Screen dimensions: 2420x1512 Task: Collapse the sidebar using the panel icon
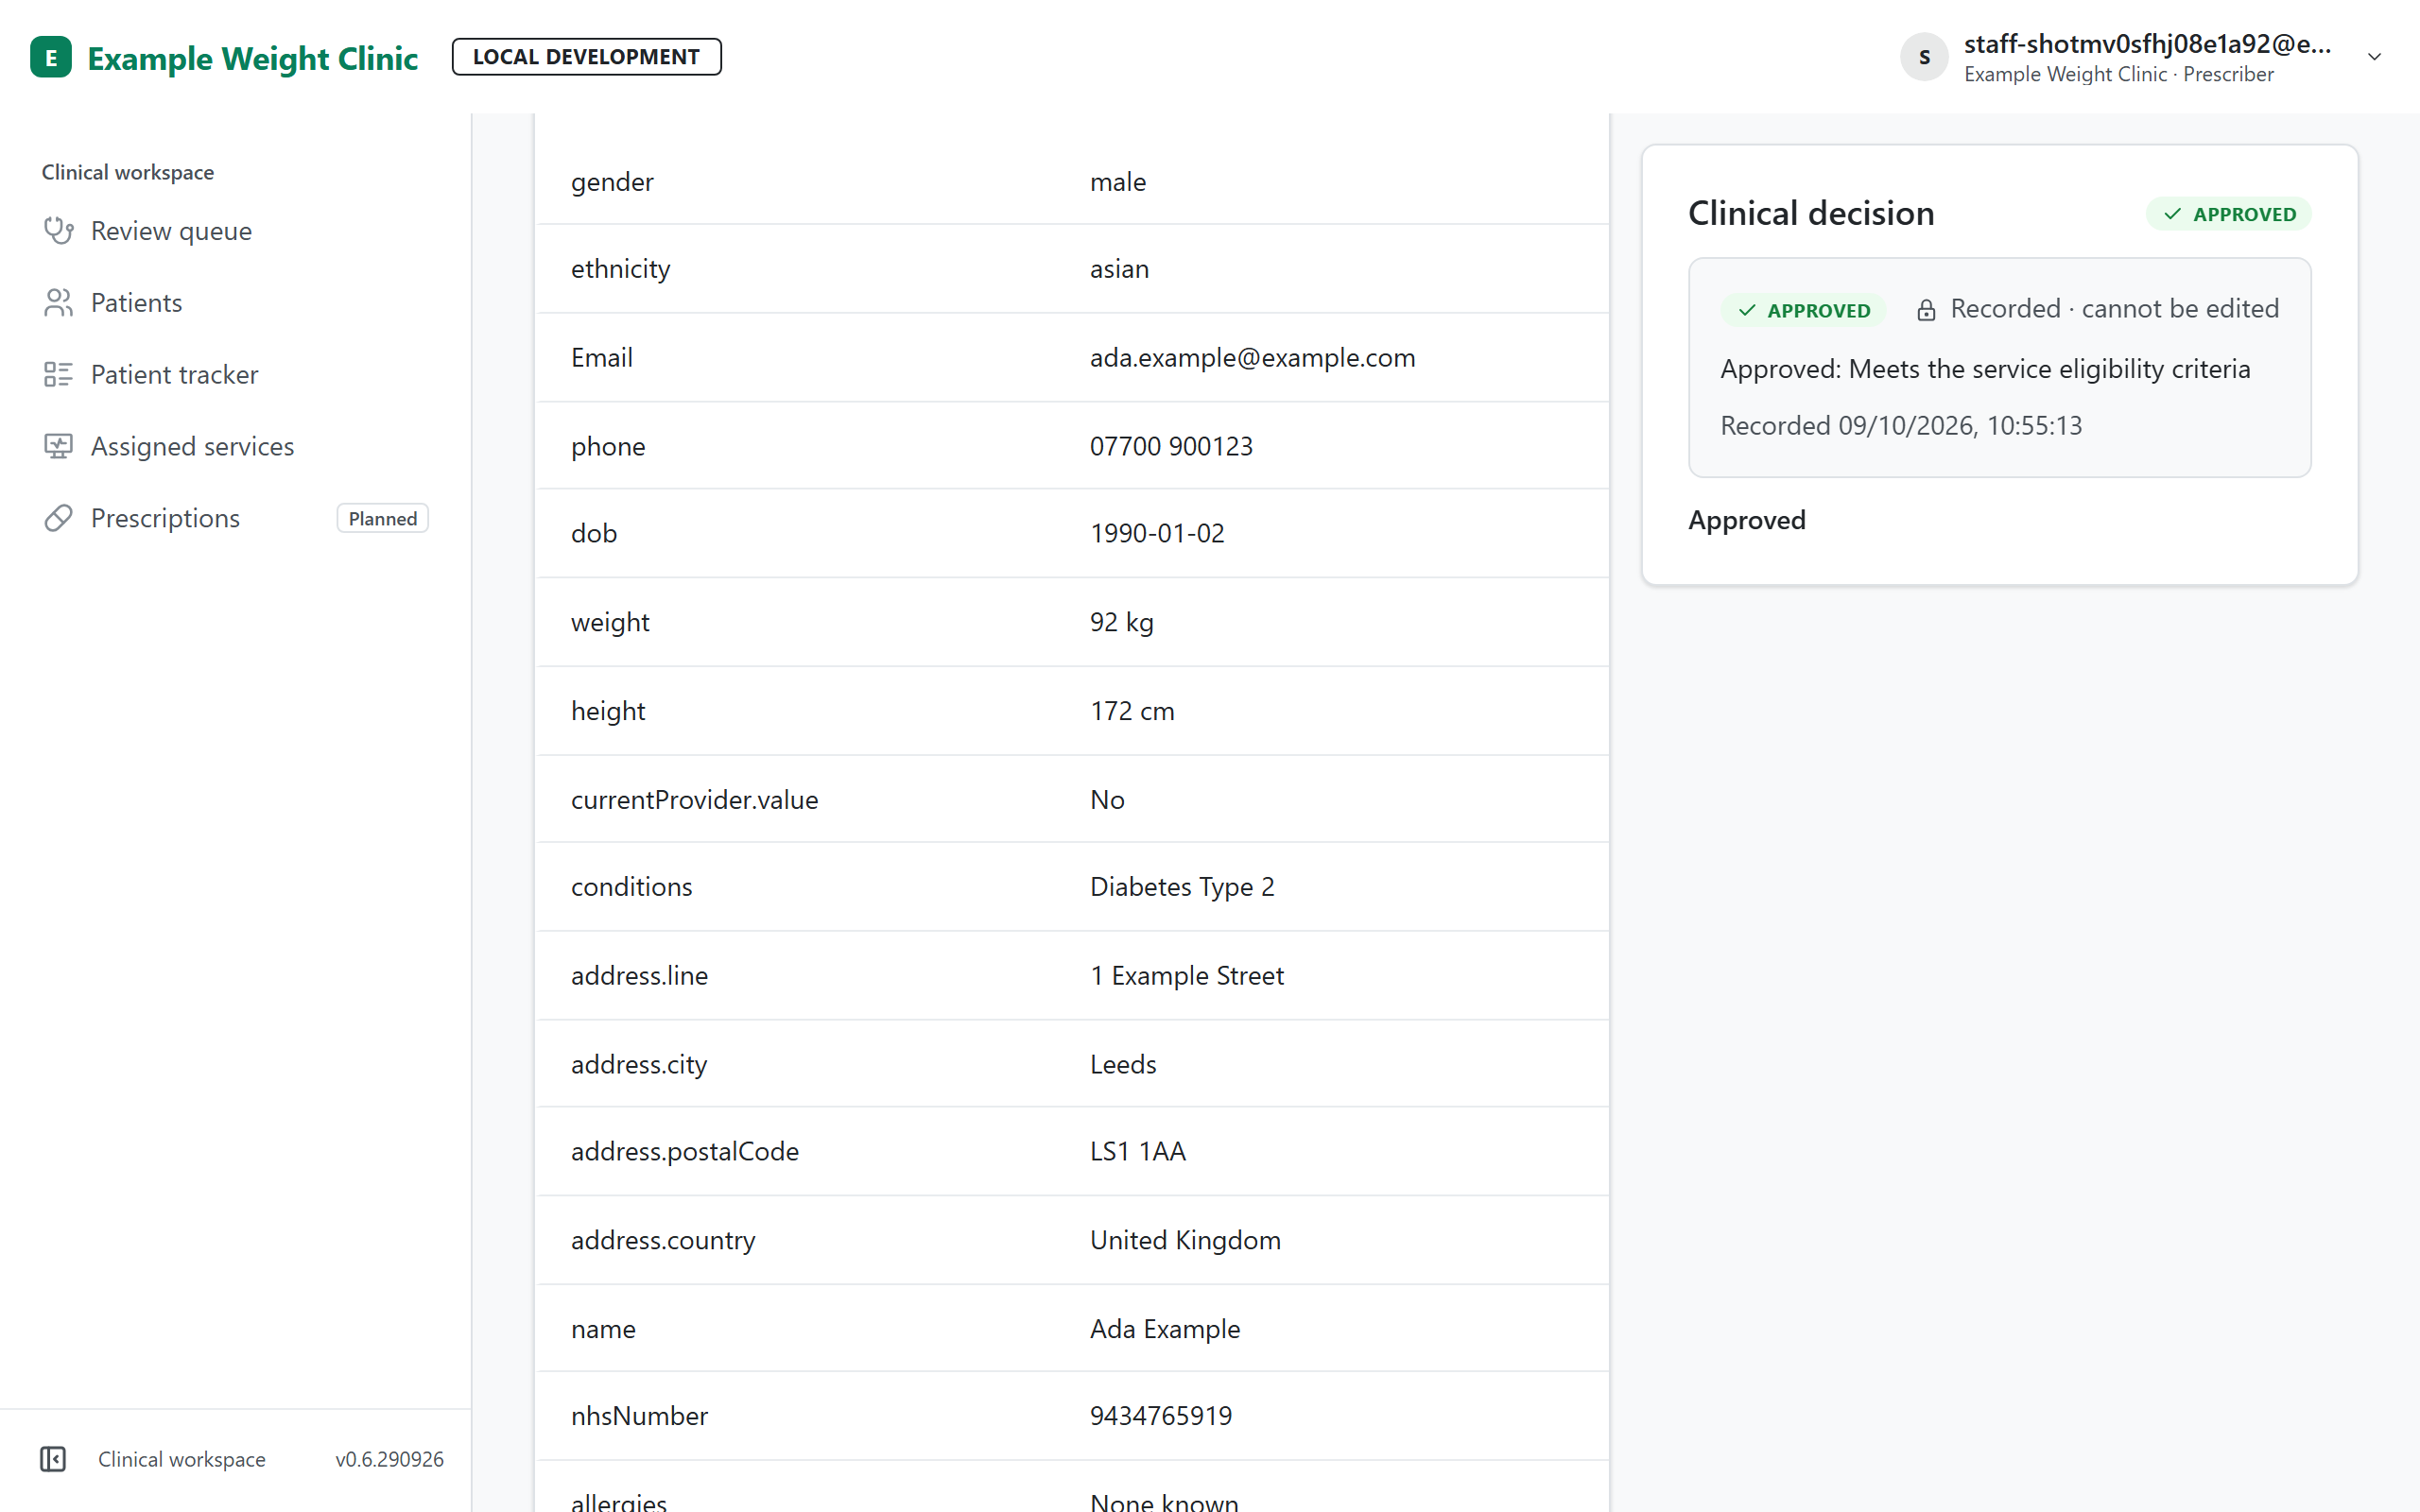pyautogui.click(x=53, y=1459)
